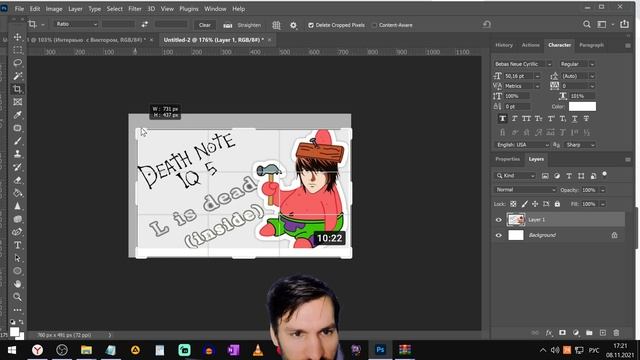Image resolution: width=640 pixels, height=360 pixels.
Task: Toggle Faux Bold in Character panel
Action: tap(502, 119)
